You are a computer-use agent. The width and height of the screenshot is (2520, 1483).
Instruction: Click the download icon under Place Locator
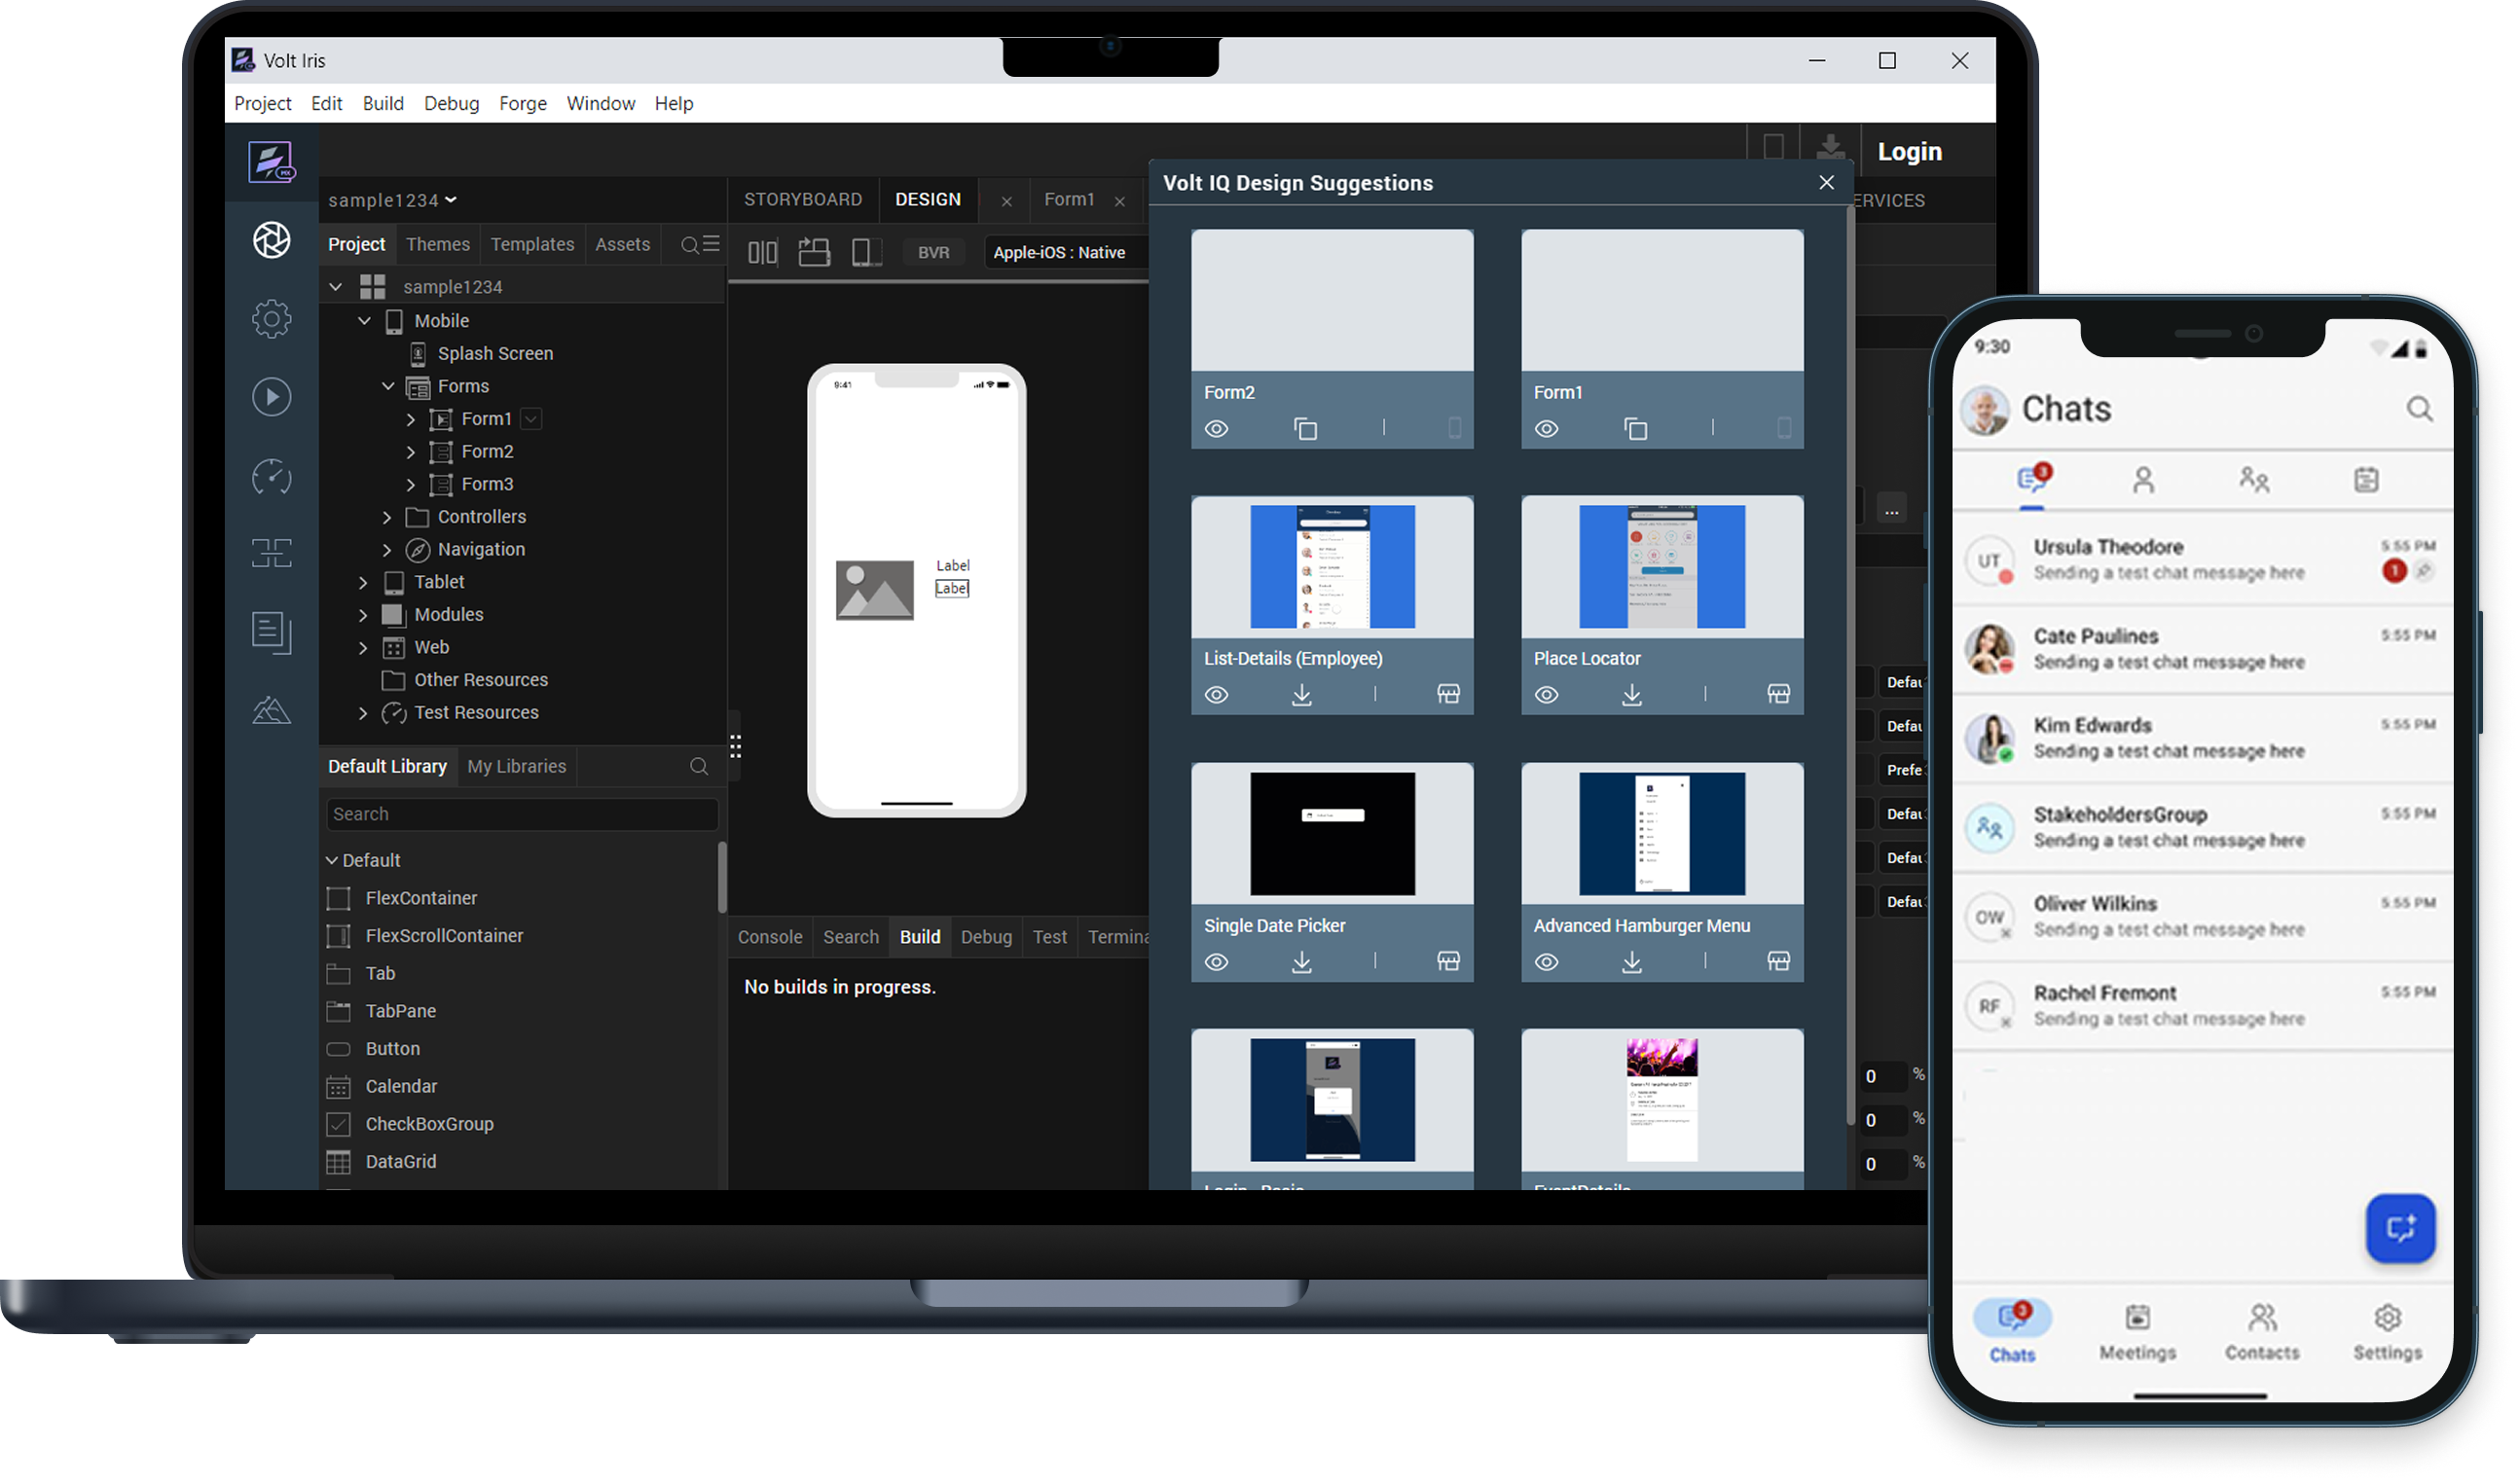coord(1631,694)
